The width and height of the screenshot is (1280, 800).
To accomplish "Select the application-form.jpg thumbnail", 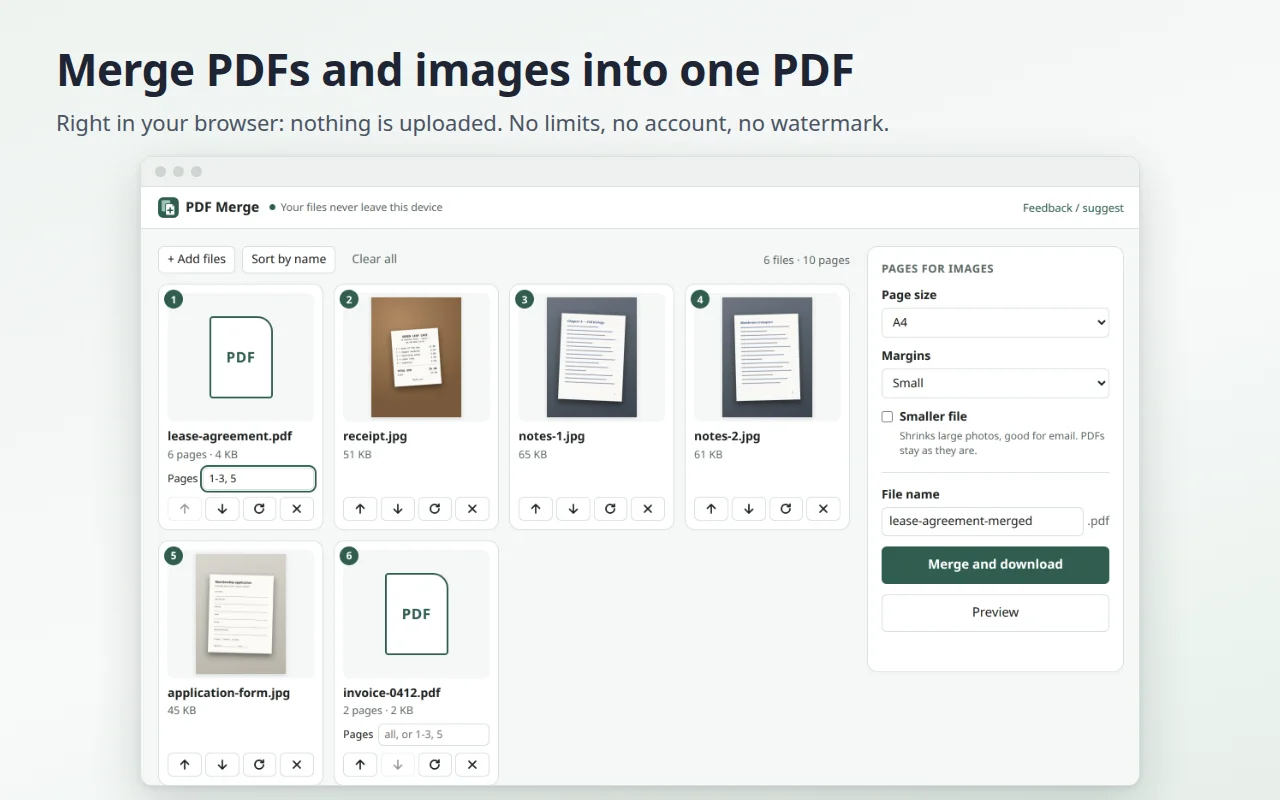I will [x=241, y=613].
